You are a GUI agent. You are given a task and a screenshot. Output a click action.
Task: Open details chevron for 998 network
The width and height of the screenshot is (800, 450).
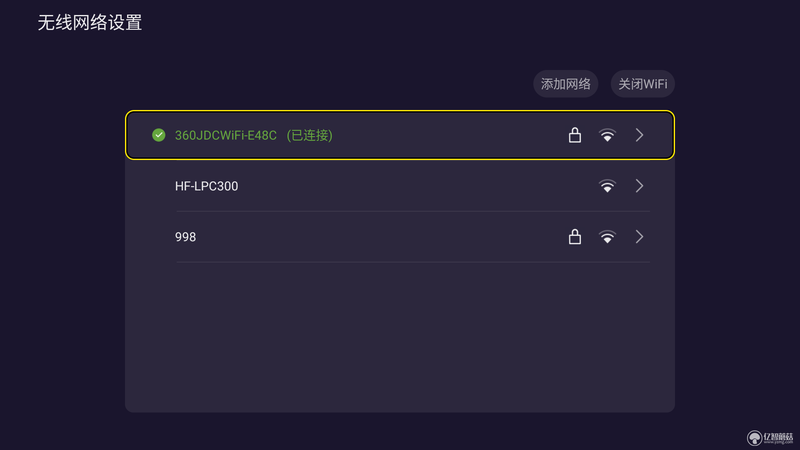[x=639, y=237]
